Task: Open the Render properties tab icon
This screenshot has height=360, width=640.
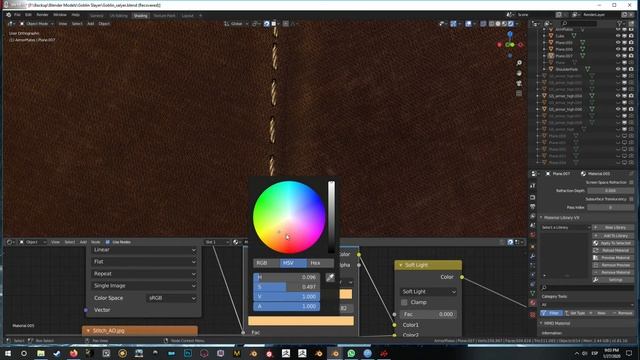Action: [x=532, y=197]
